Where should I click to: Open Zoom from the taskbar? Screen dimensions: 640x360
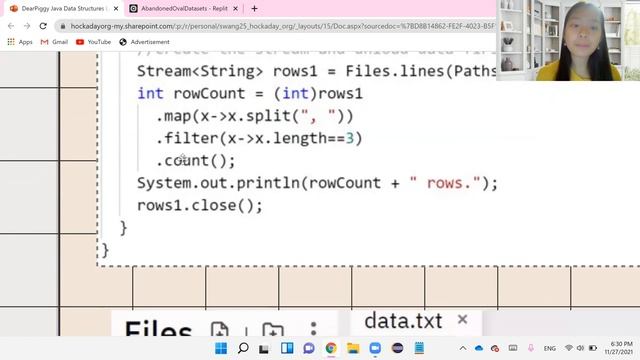pyautogui.click(x=375, y=348)
